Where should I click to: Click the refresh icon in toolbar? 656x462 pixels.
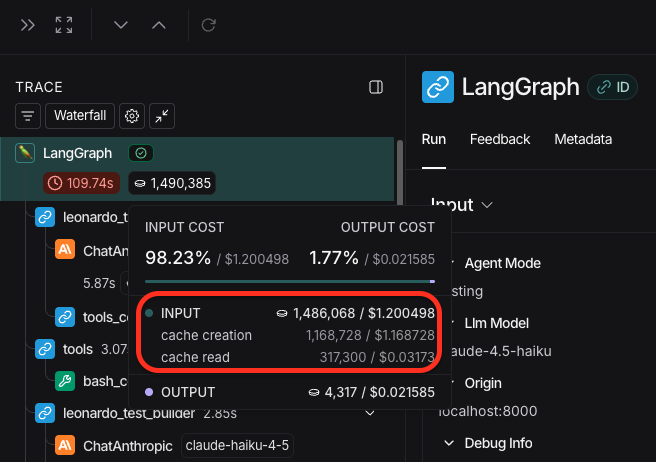click(208, 25)
